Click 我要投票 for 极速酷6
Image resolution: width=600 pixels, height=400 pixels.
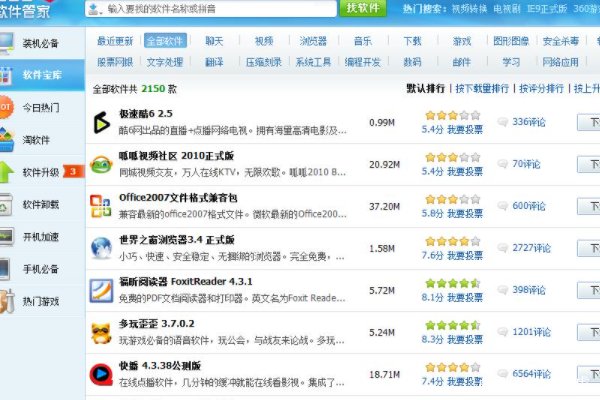[x=465, y=130]
